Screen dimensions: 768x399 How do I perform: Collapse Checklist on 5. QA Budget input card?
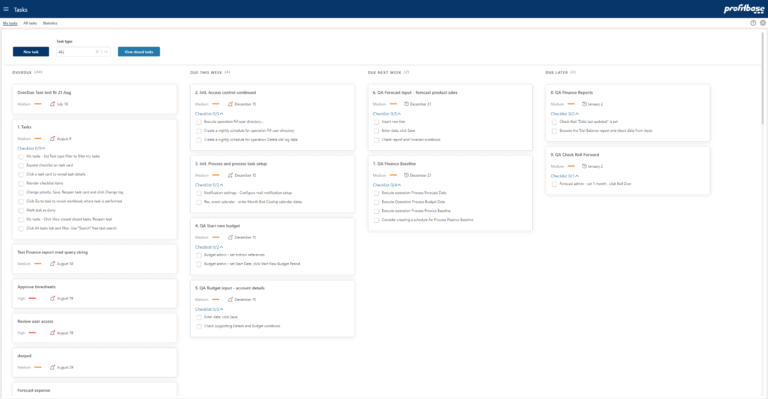tap(209, 309)
